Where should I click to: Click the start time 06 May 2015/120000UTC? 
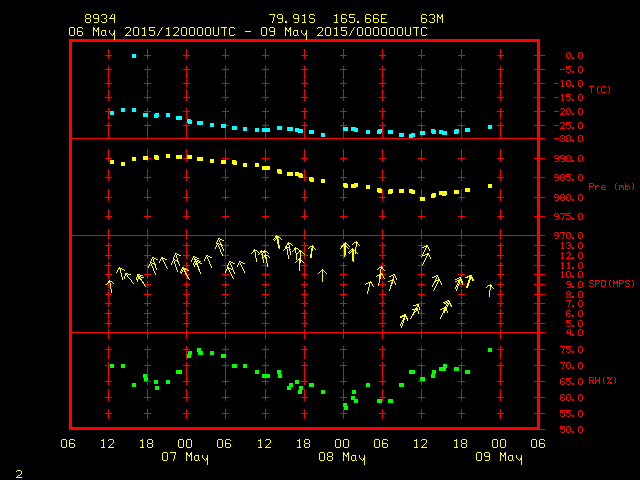(x=152, y=32)
